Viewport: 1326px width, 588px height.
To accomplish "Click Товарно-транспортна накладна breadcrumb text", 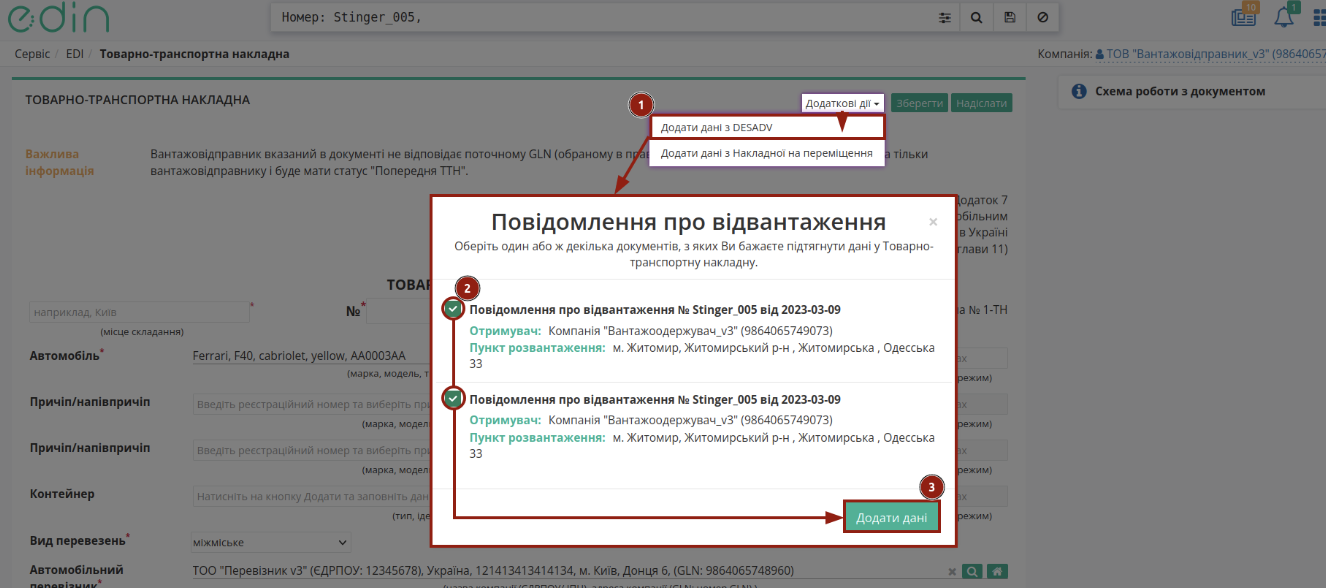I will (194, 53).
